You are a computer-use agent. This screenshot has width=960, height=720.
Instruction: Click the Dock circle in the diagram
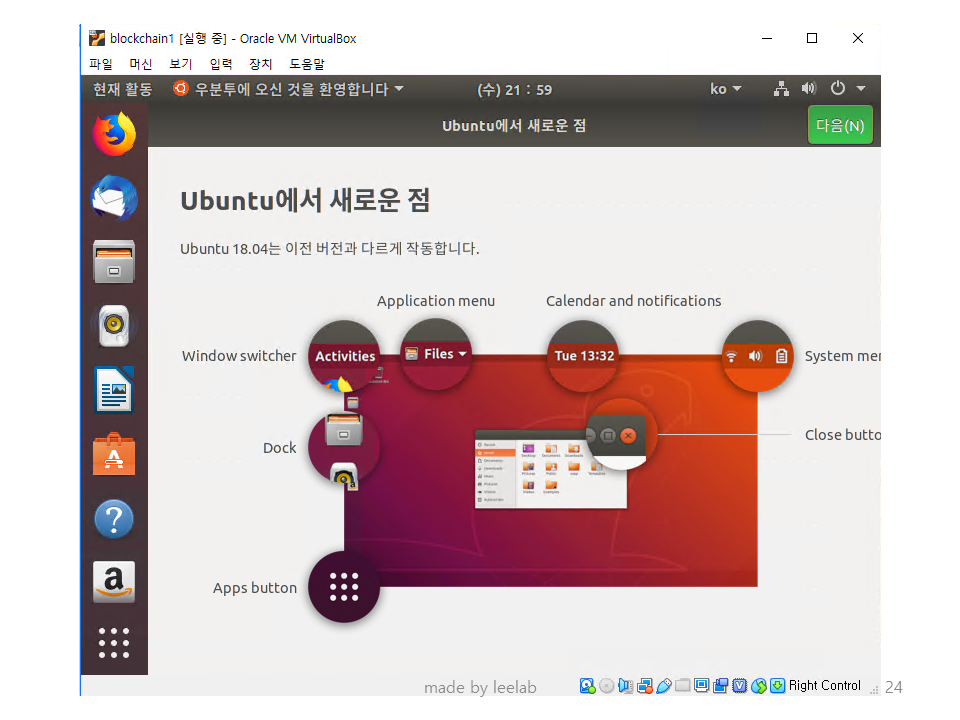tap(344, 447)
